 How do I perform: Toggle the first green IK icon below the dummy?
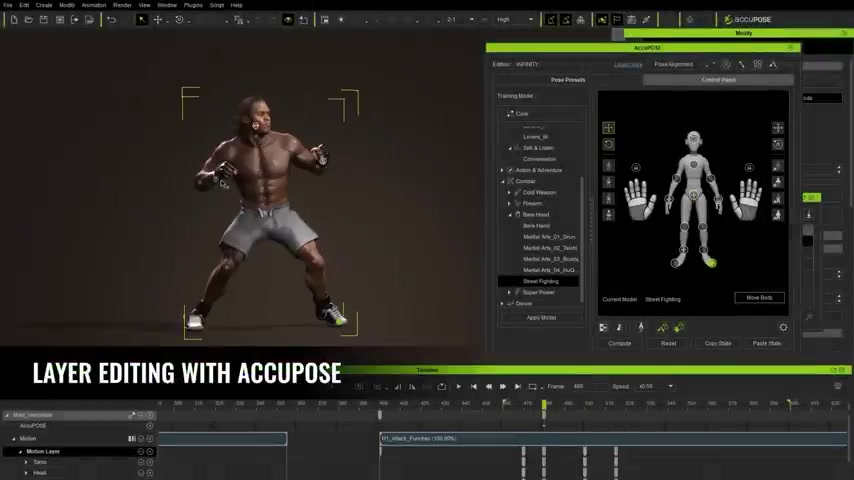[x=662, y=327]
